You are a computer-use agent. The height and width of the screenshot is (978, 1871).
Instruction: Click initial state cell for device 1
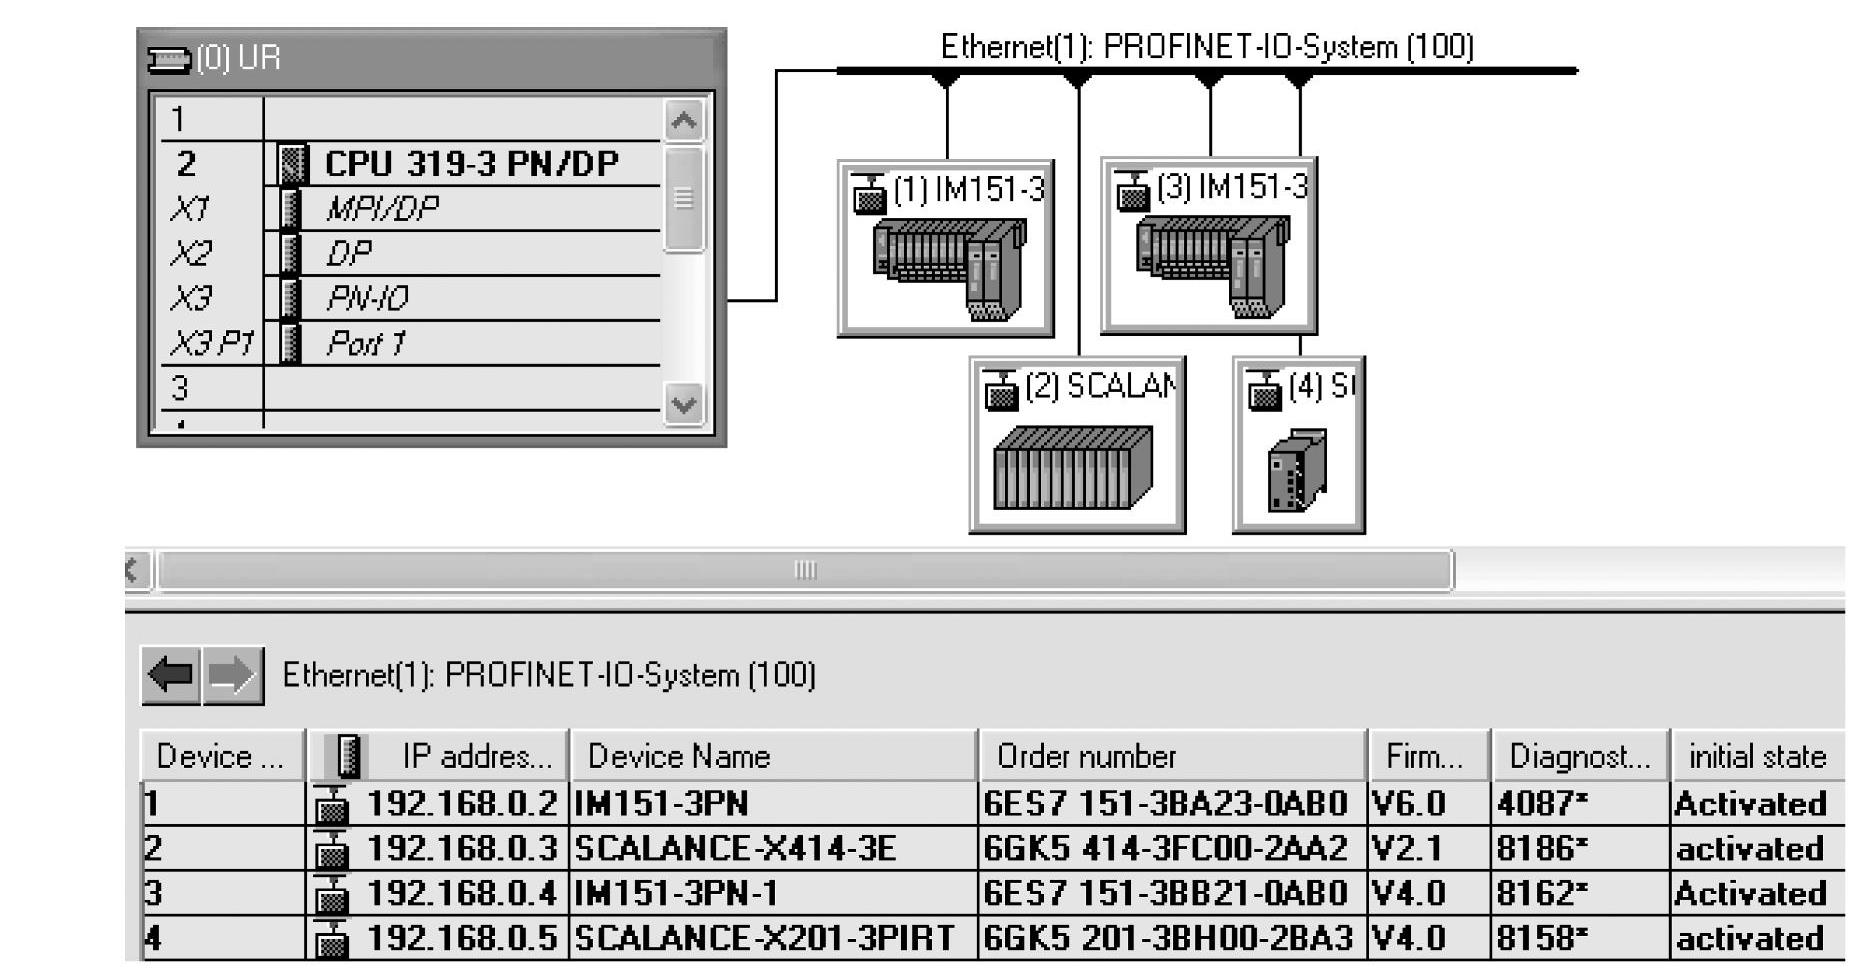(x=1758, y=805)
